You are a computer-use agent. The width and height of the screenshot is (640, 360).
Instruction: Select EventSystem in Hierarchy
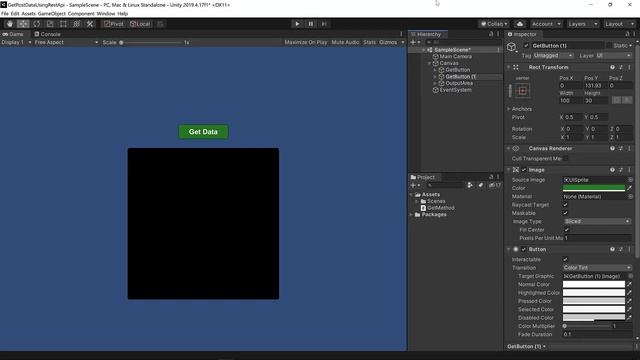[x=456, y=90]
